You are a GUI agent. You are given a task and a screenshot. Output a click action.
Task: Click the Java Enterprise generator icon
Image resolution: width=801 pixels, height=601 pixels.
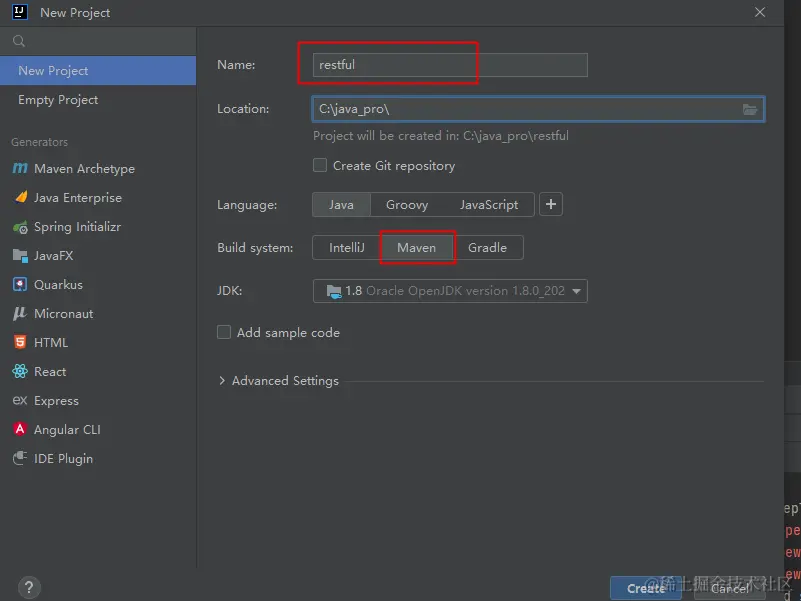coord(20,197)
